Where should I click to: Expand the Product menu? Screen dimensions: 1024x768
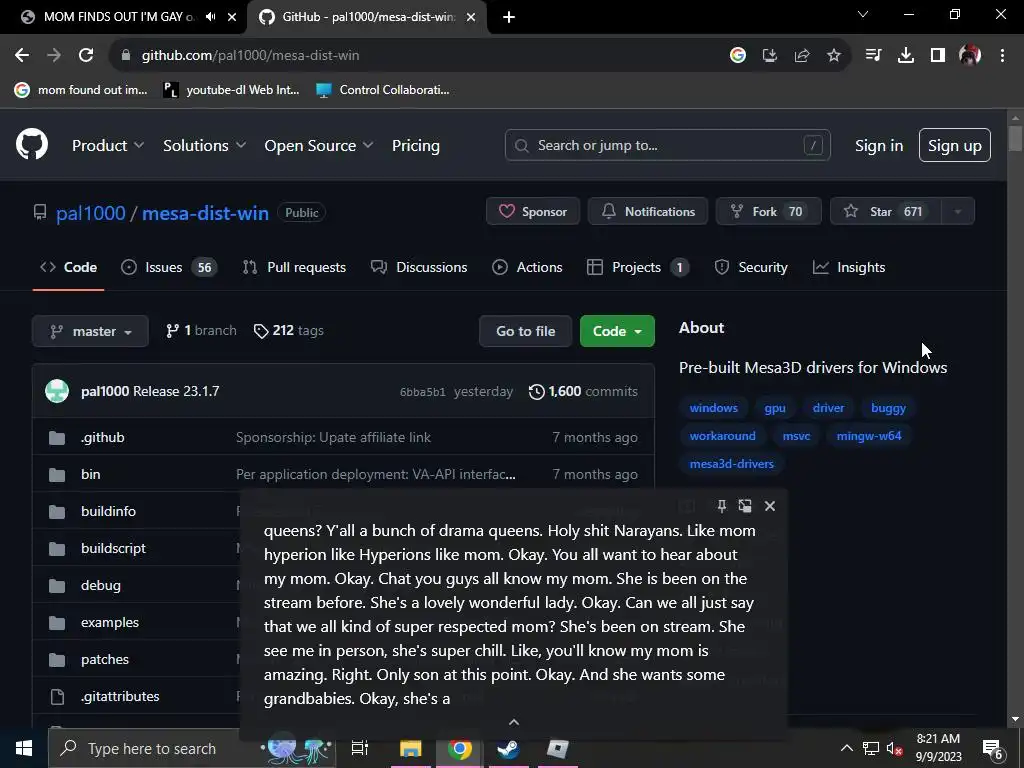[108, 146]
